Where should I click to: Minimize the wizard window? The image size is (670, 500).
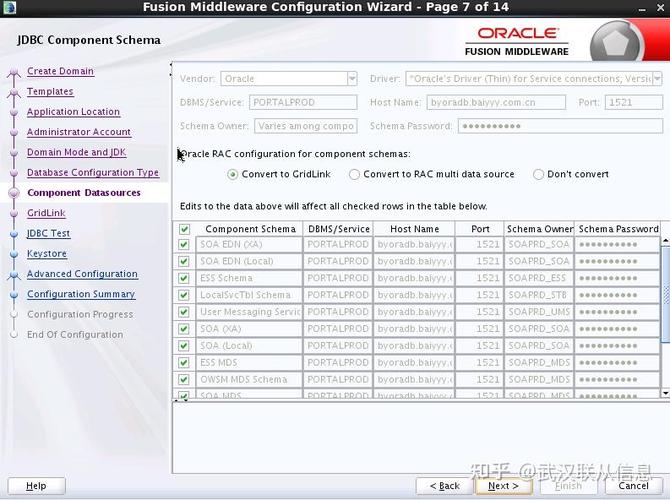click(x=642, y=8)
